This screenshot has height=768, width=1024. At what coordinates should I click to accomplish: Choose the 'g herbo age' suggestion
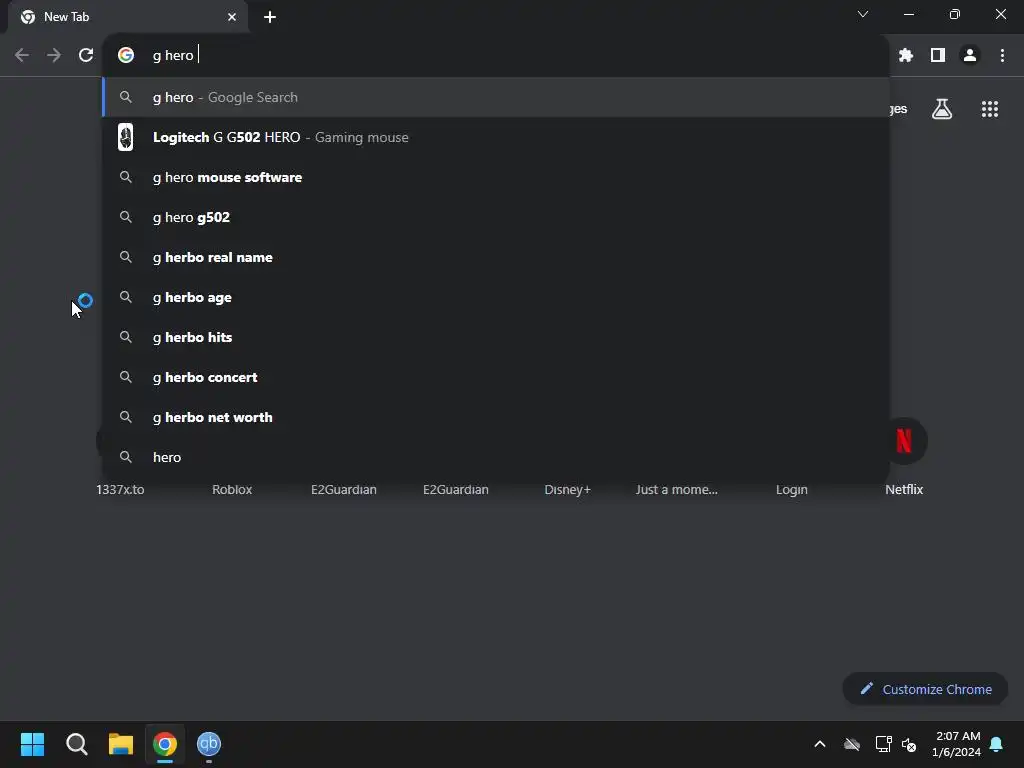click(496, 297)
